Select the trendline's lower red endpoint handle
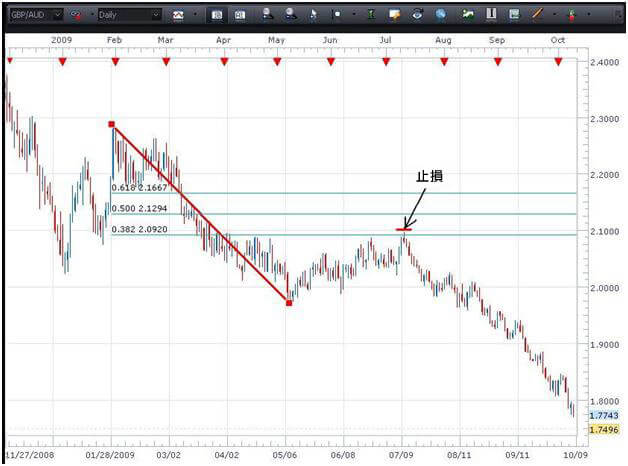Screen dimensions: 628x466 click(289, 302)
